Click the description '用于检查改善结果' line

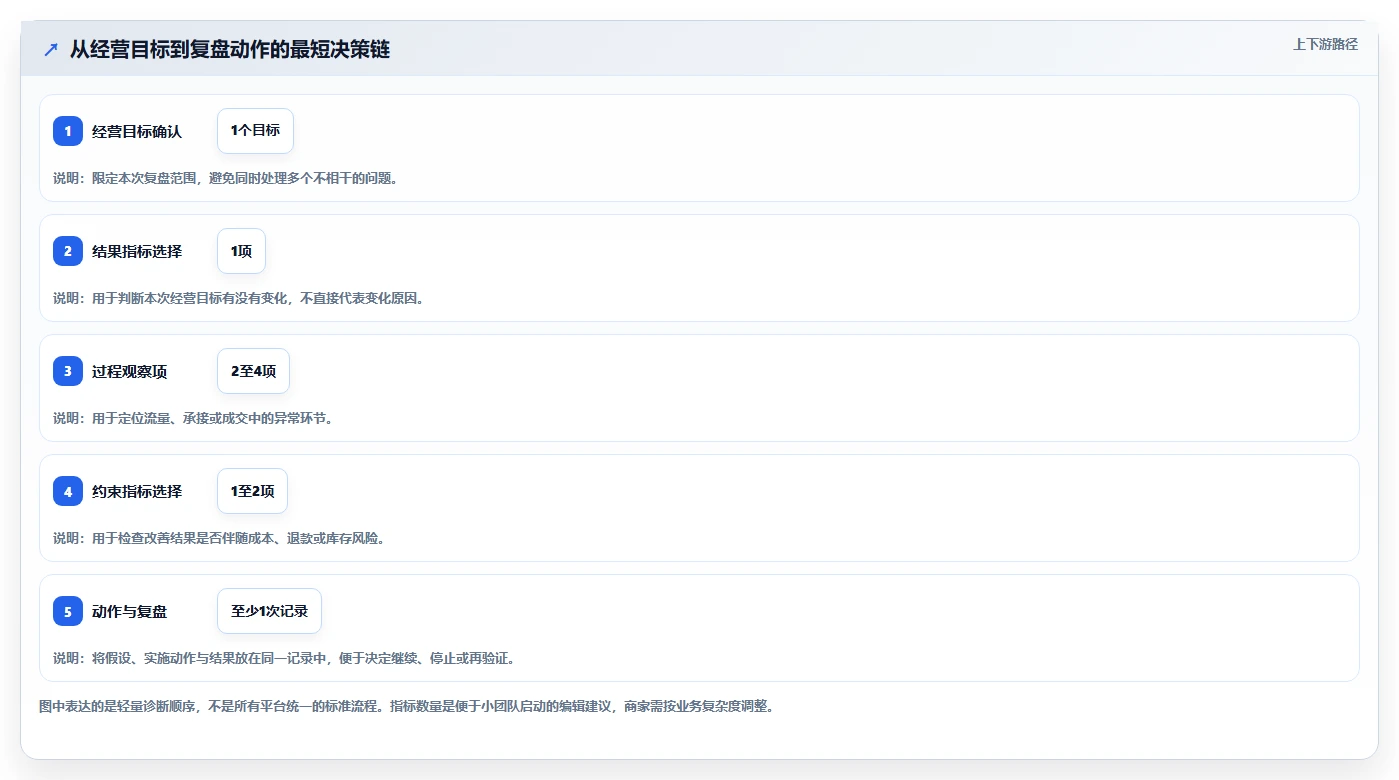(x=219, y=538)
